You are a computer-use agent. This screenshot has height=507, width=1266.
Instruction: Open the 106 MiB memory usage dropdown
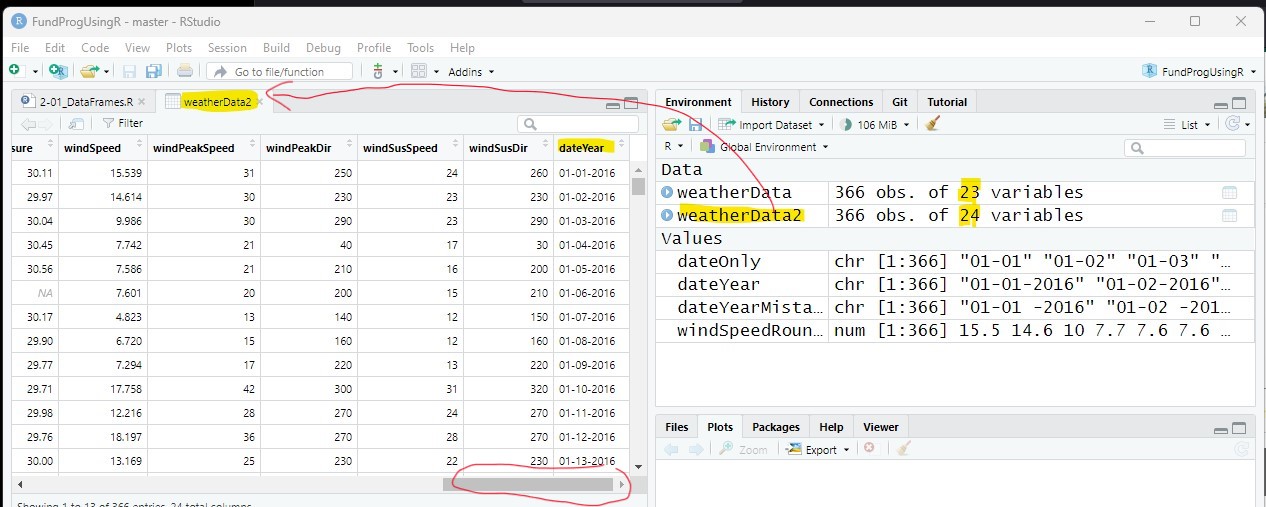876,125
